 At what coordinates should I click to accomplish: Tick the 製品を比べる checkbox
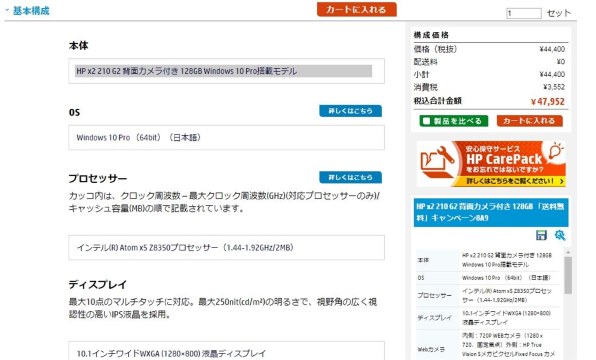(x=426, y=121)
